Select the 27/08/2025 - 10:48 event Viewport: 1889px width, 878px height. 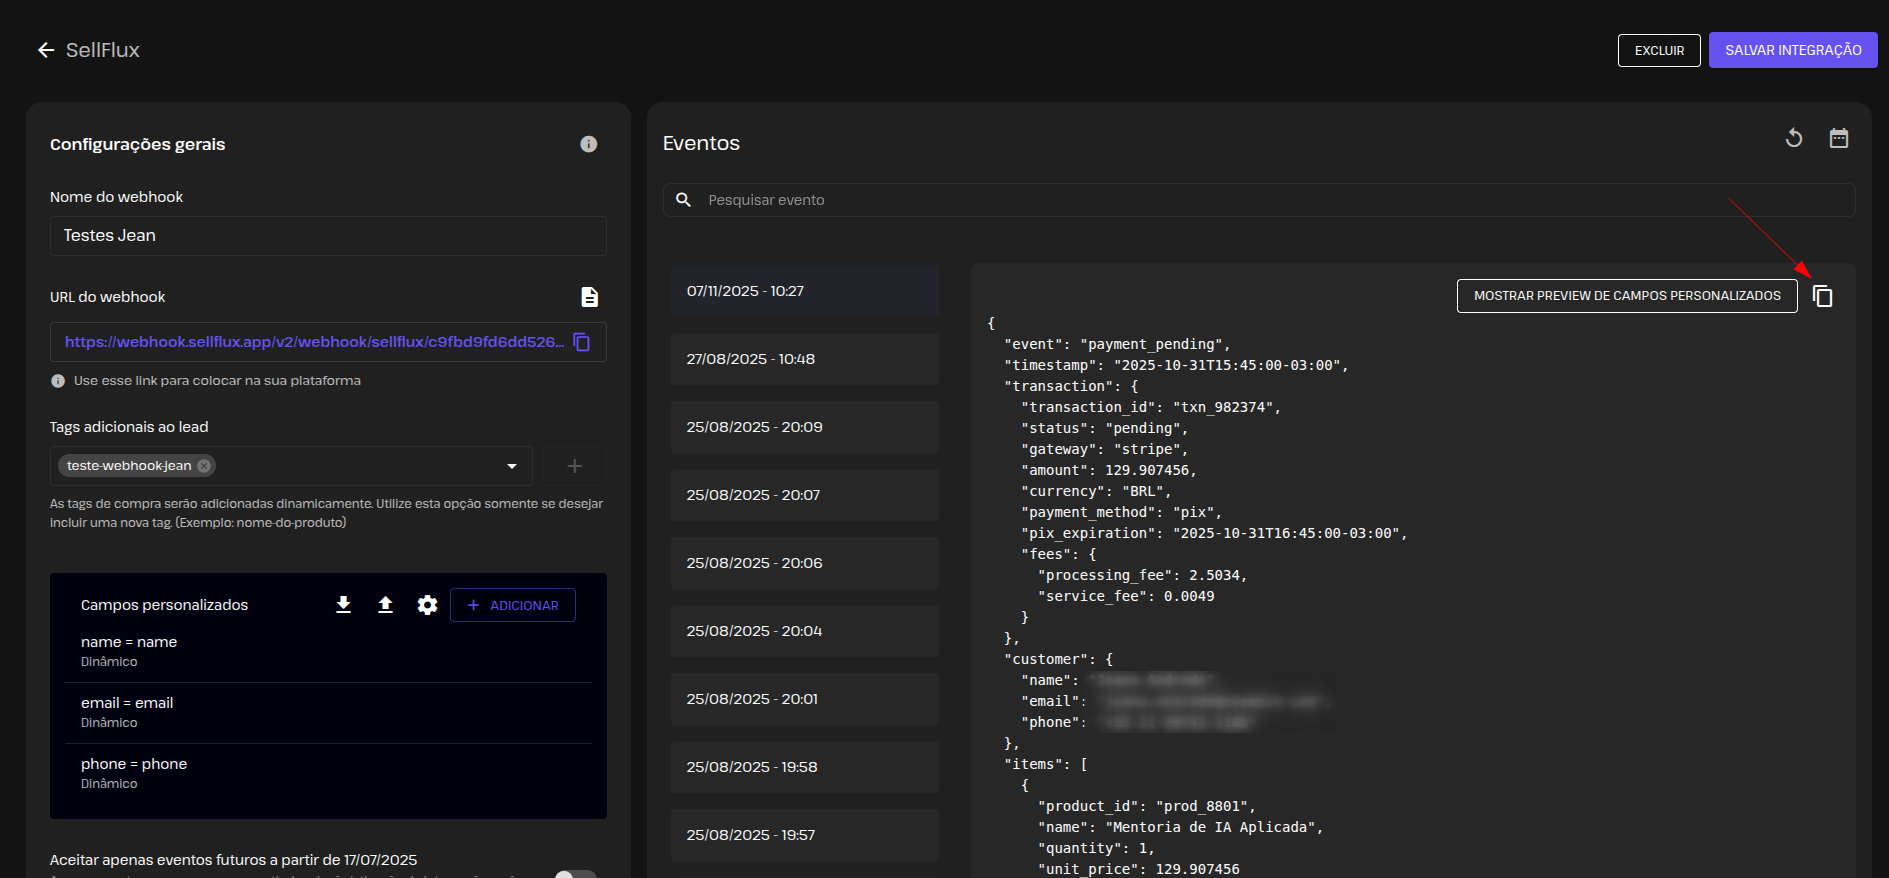pyautogui.click(x=804, y=359)
